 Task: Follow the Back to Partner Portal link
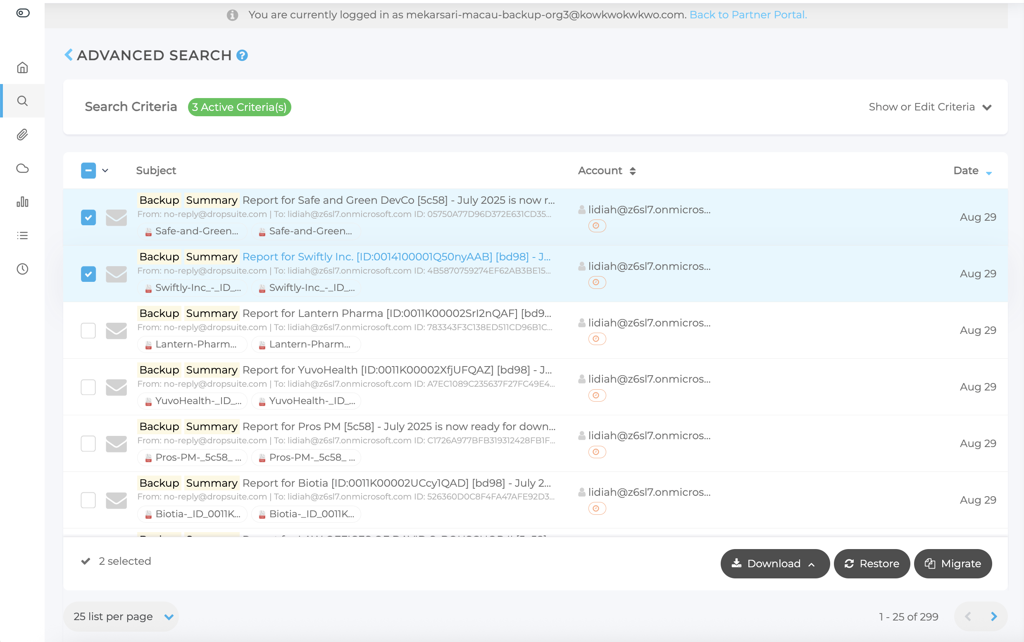click(x=747, y=15)
